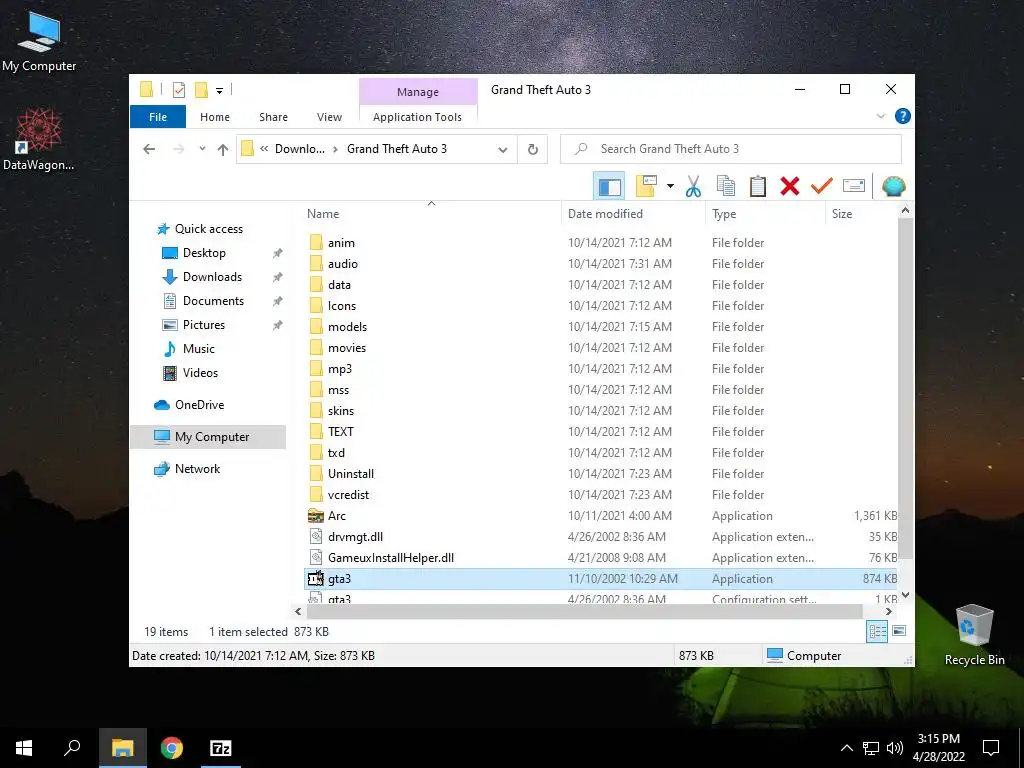
Task: Open Music in navigation pane
Action: point(199,349)
